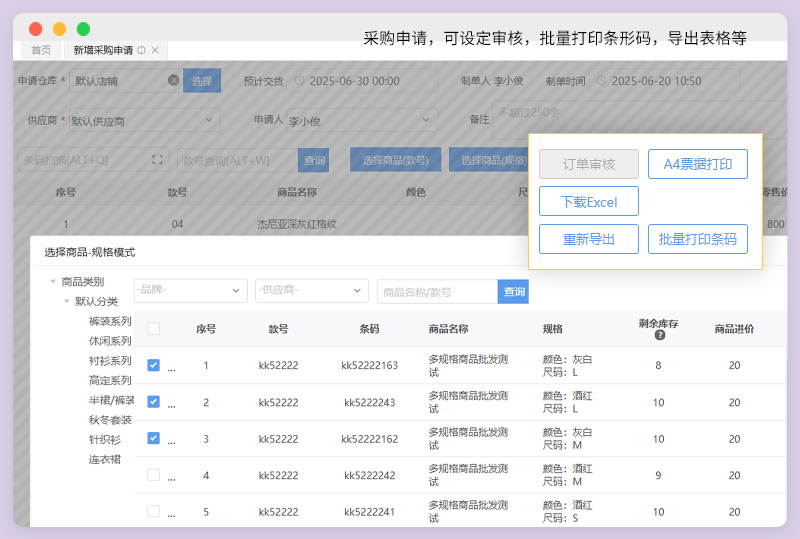Screen dimensions: 800x539
Task: Click the 申请仓库 默认店铺 input
Action: click(x=126, y=81)
